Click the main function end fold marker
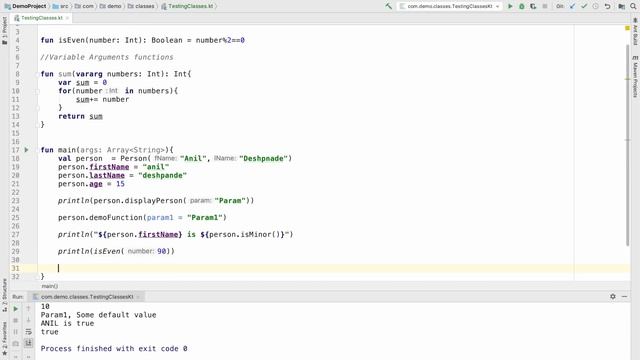Image resolution: width=640 pixels, height=360 pixels. 38,276
